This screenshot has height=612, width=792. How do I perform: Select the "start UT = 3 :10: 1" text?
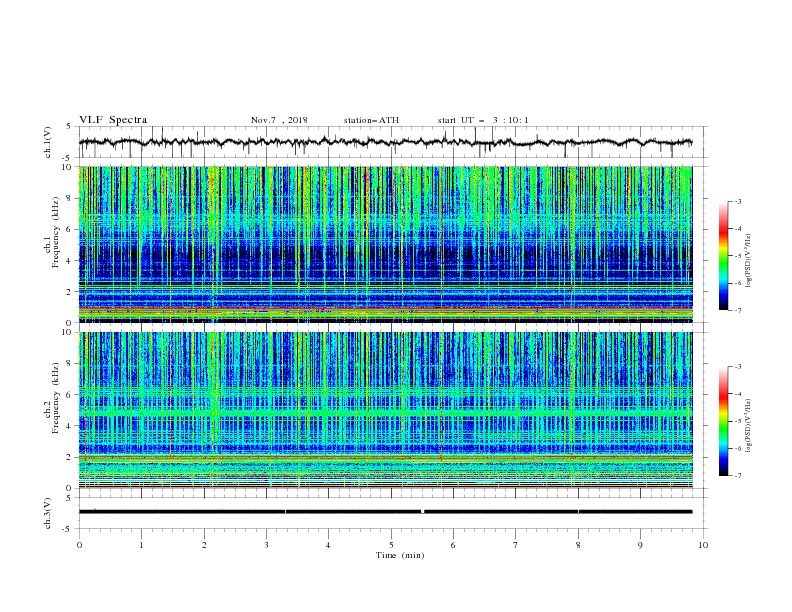[x=483, y=120]
